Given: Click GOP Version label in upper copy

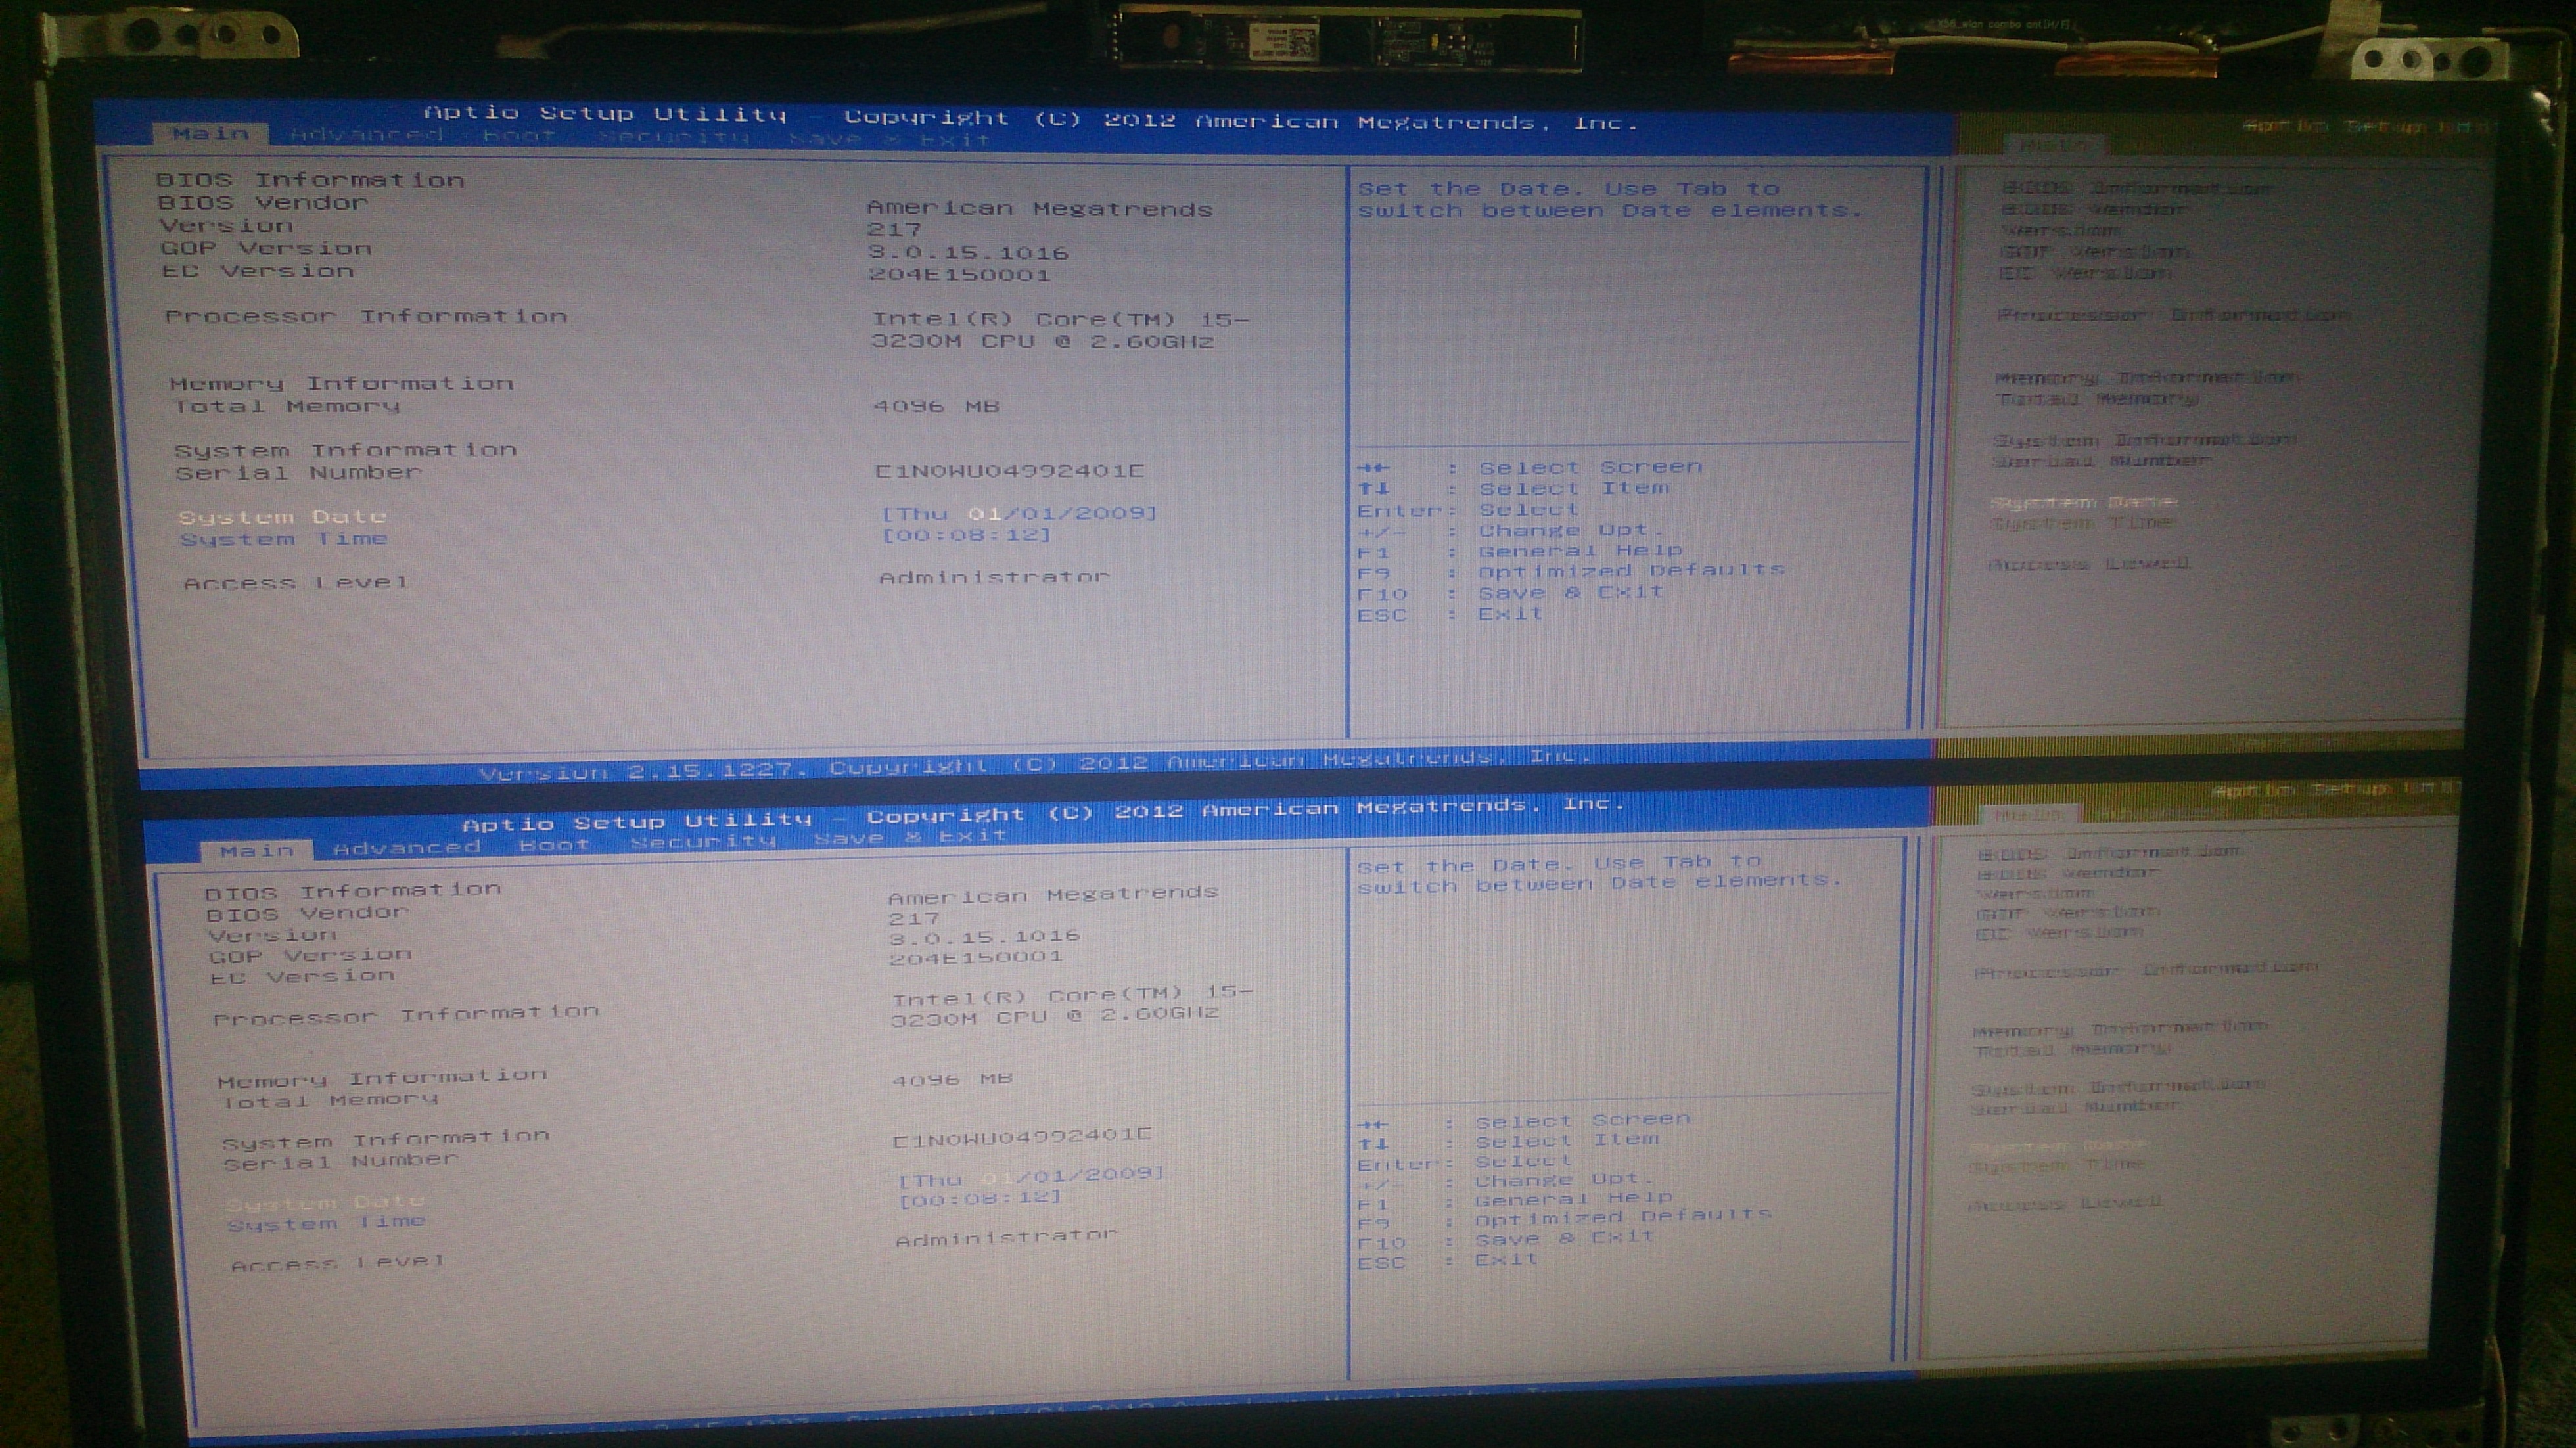Looking at the screenshot, I should click(266, 248).
